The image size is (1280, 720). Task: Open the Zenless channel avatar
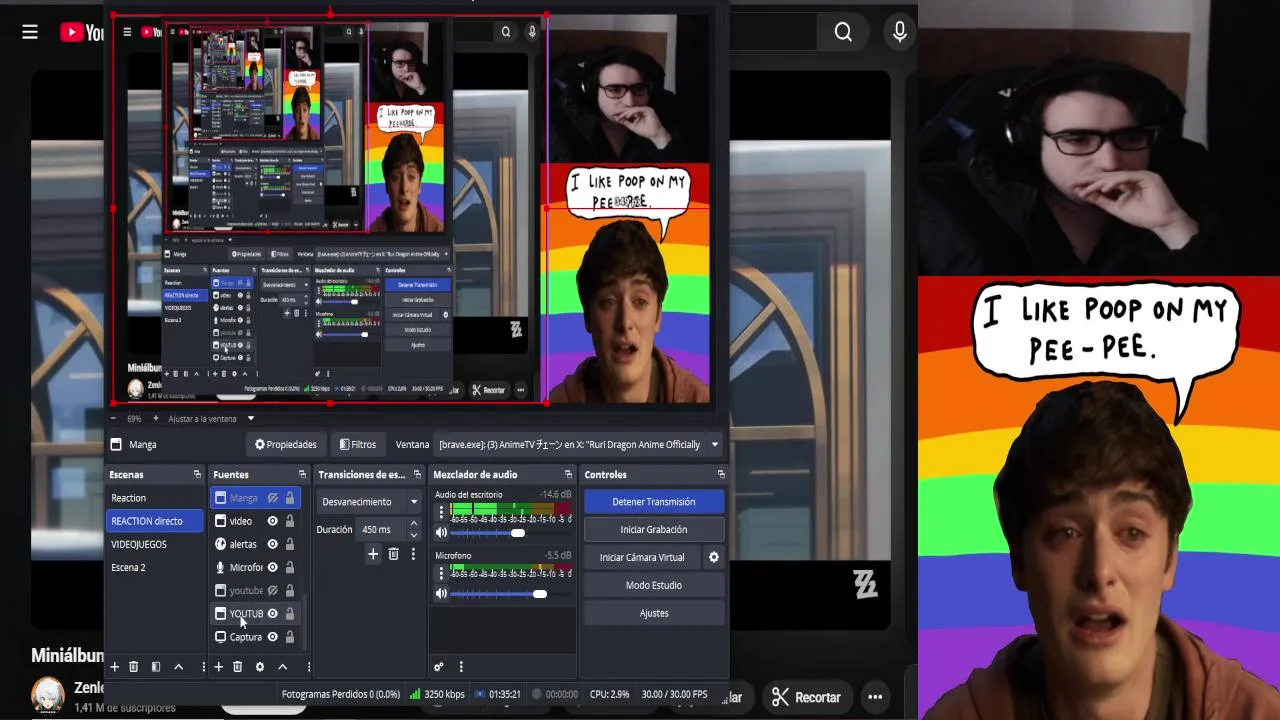pyautogui.click(x=47, y=695)
